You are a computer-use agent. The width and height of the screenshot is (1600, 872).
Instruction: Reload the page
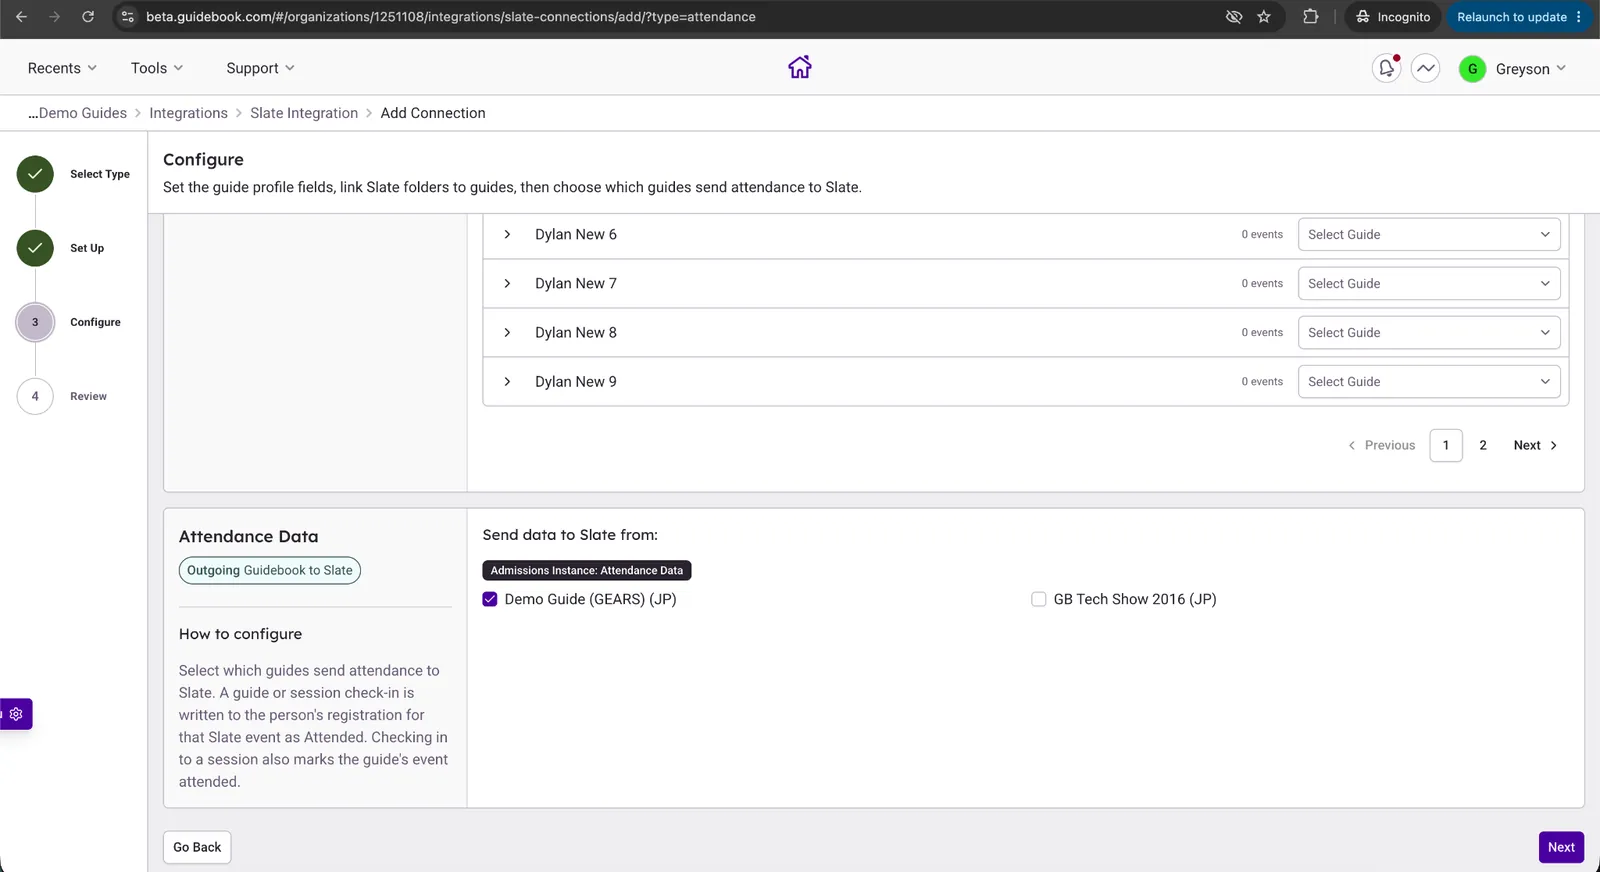click(x=88, y=17)
